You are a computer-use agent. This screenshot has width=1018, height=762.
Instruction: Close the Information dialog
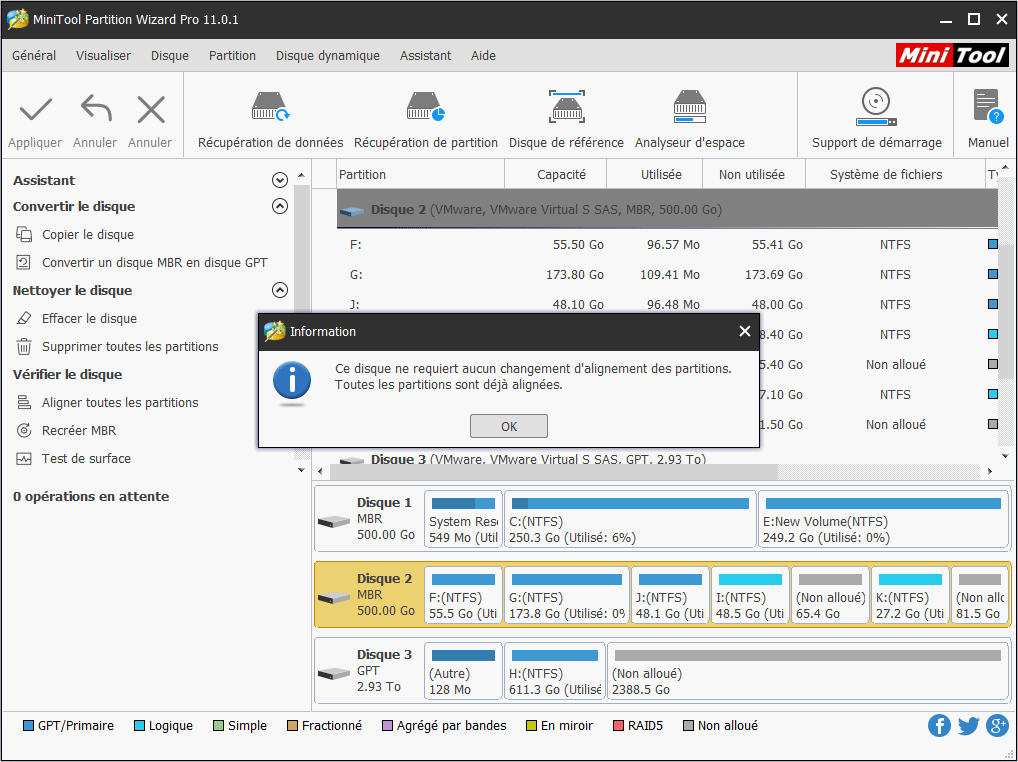pyautogui.click(x=745, y=332)
